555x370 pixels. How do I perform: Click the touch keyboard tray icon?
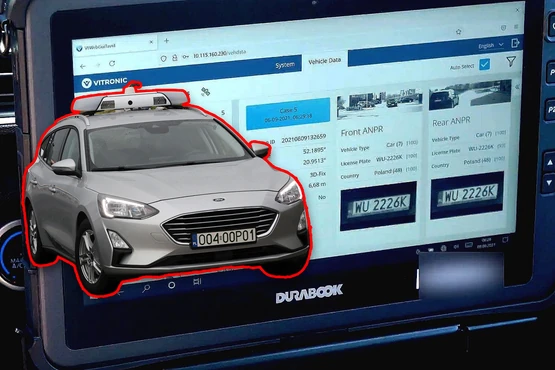point(469,245)
